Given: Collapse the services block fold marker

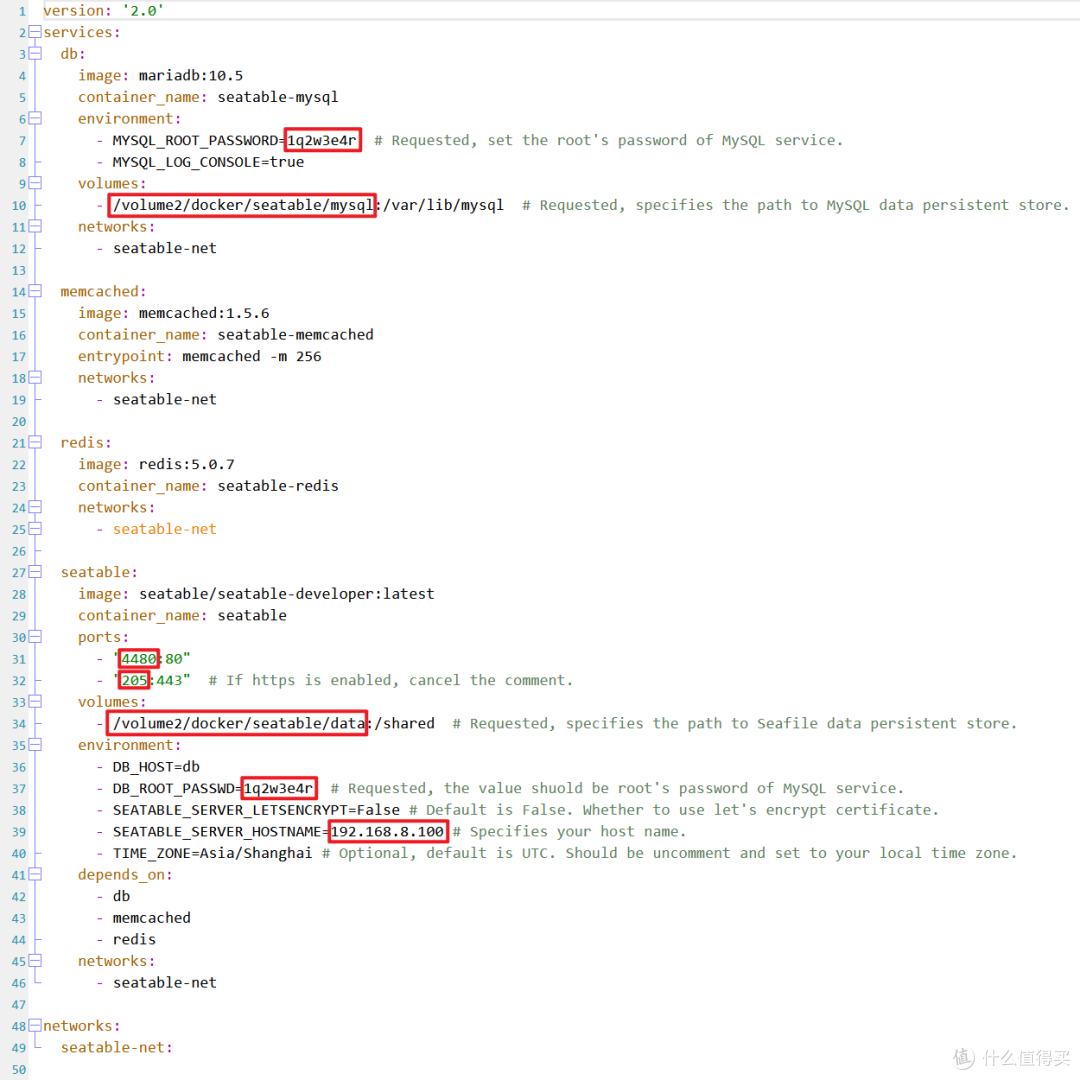Looking at the screenshot, I should pos(34,32).
